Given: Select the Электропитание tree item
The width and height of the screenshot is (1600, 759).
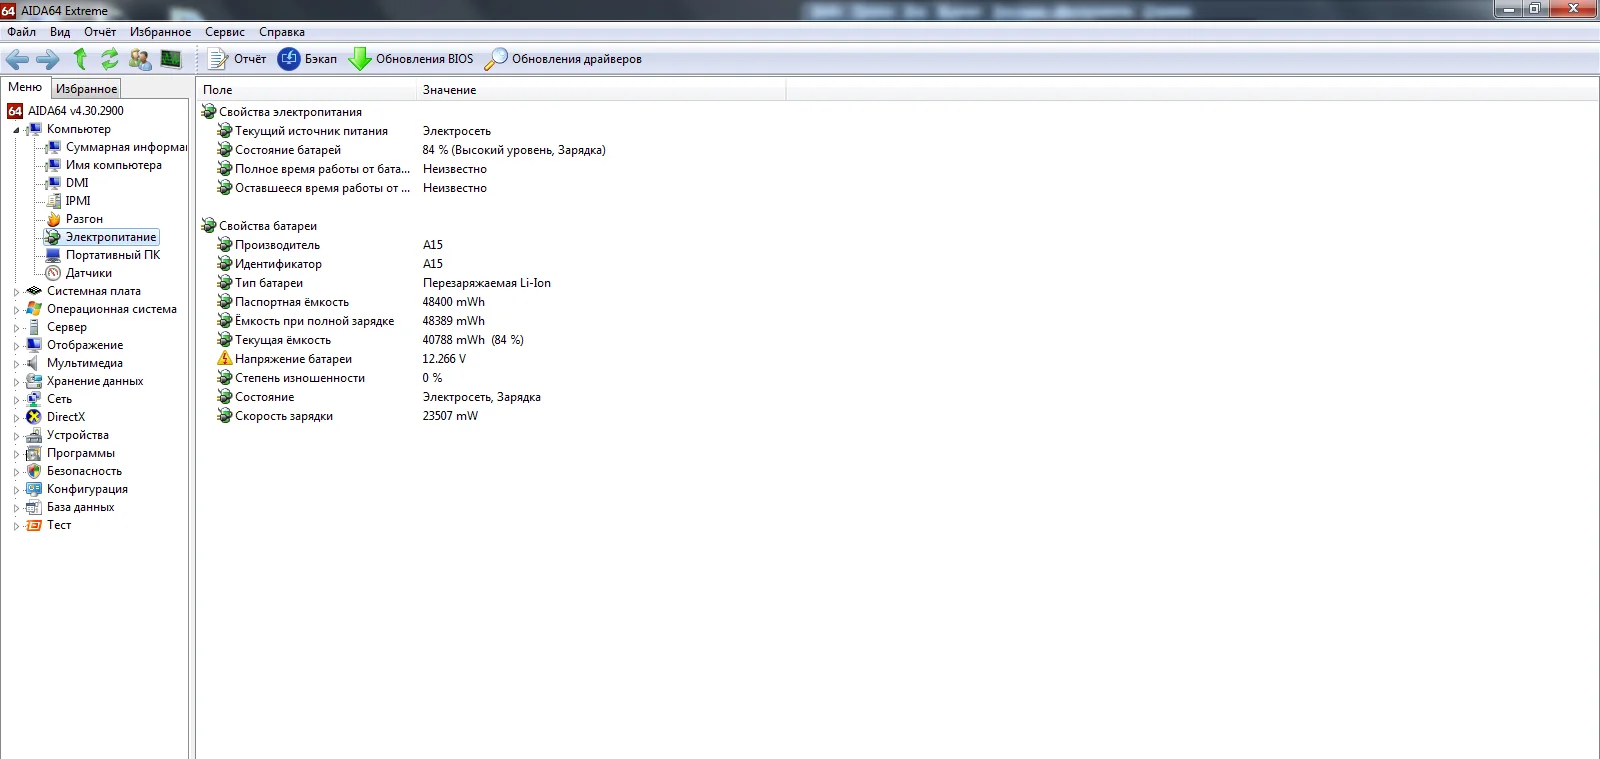Looking at the screenshot, I should click(x=111, y=237).
